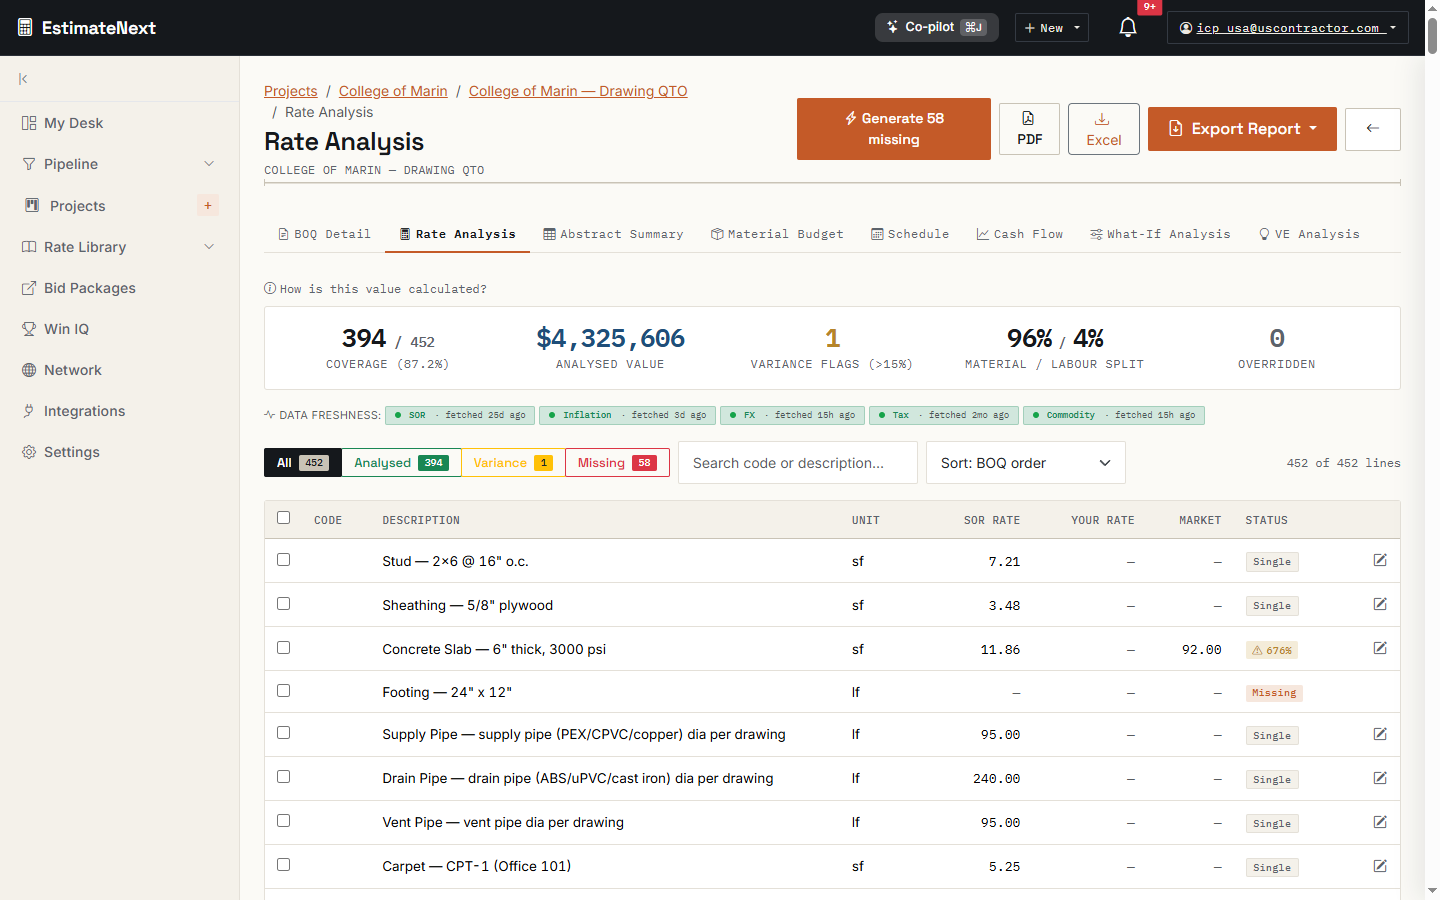Edit the Carpet CPT-1 row
The image size is (1440, 900).
click(x=1380, y=866)
